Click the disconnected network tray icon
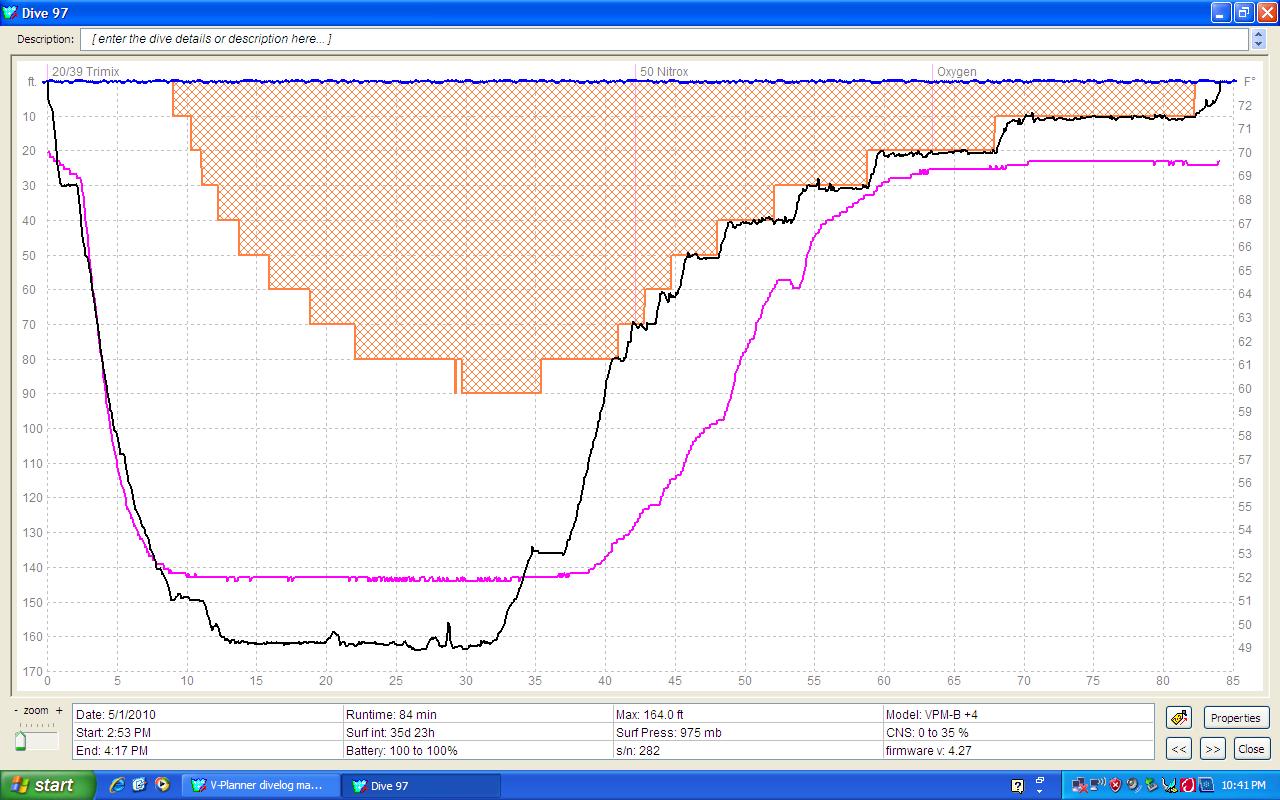Screen dimensions: 1280x800 click(1079, 785)
